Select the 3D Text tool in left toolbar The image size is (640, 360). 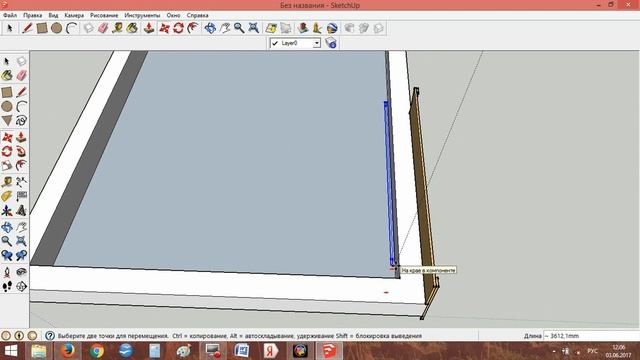[x=22, y=211]
